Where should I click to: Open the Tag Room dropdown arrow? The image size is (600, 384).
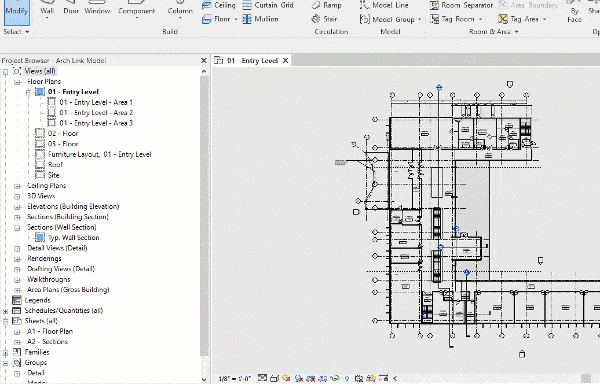(480, 19)
